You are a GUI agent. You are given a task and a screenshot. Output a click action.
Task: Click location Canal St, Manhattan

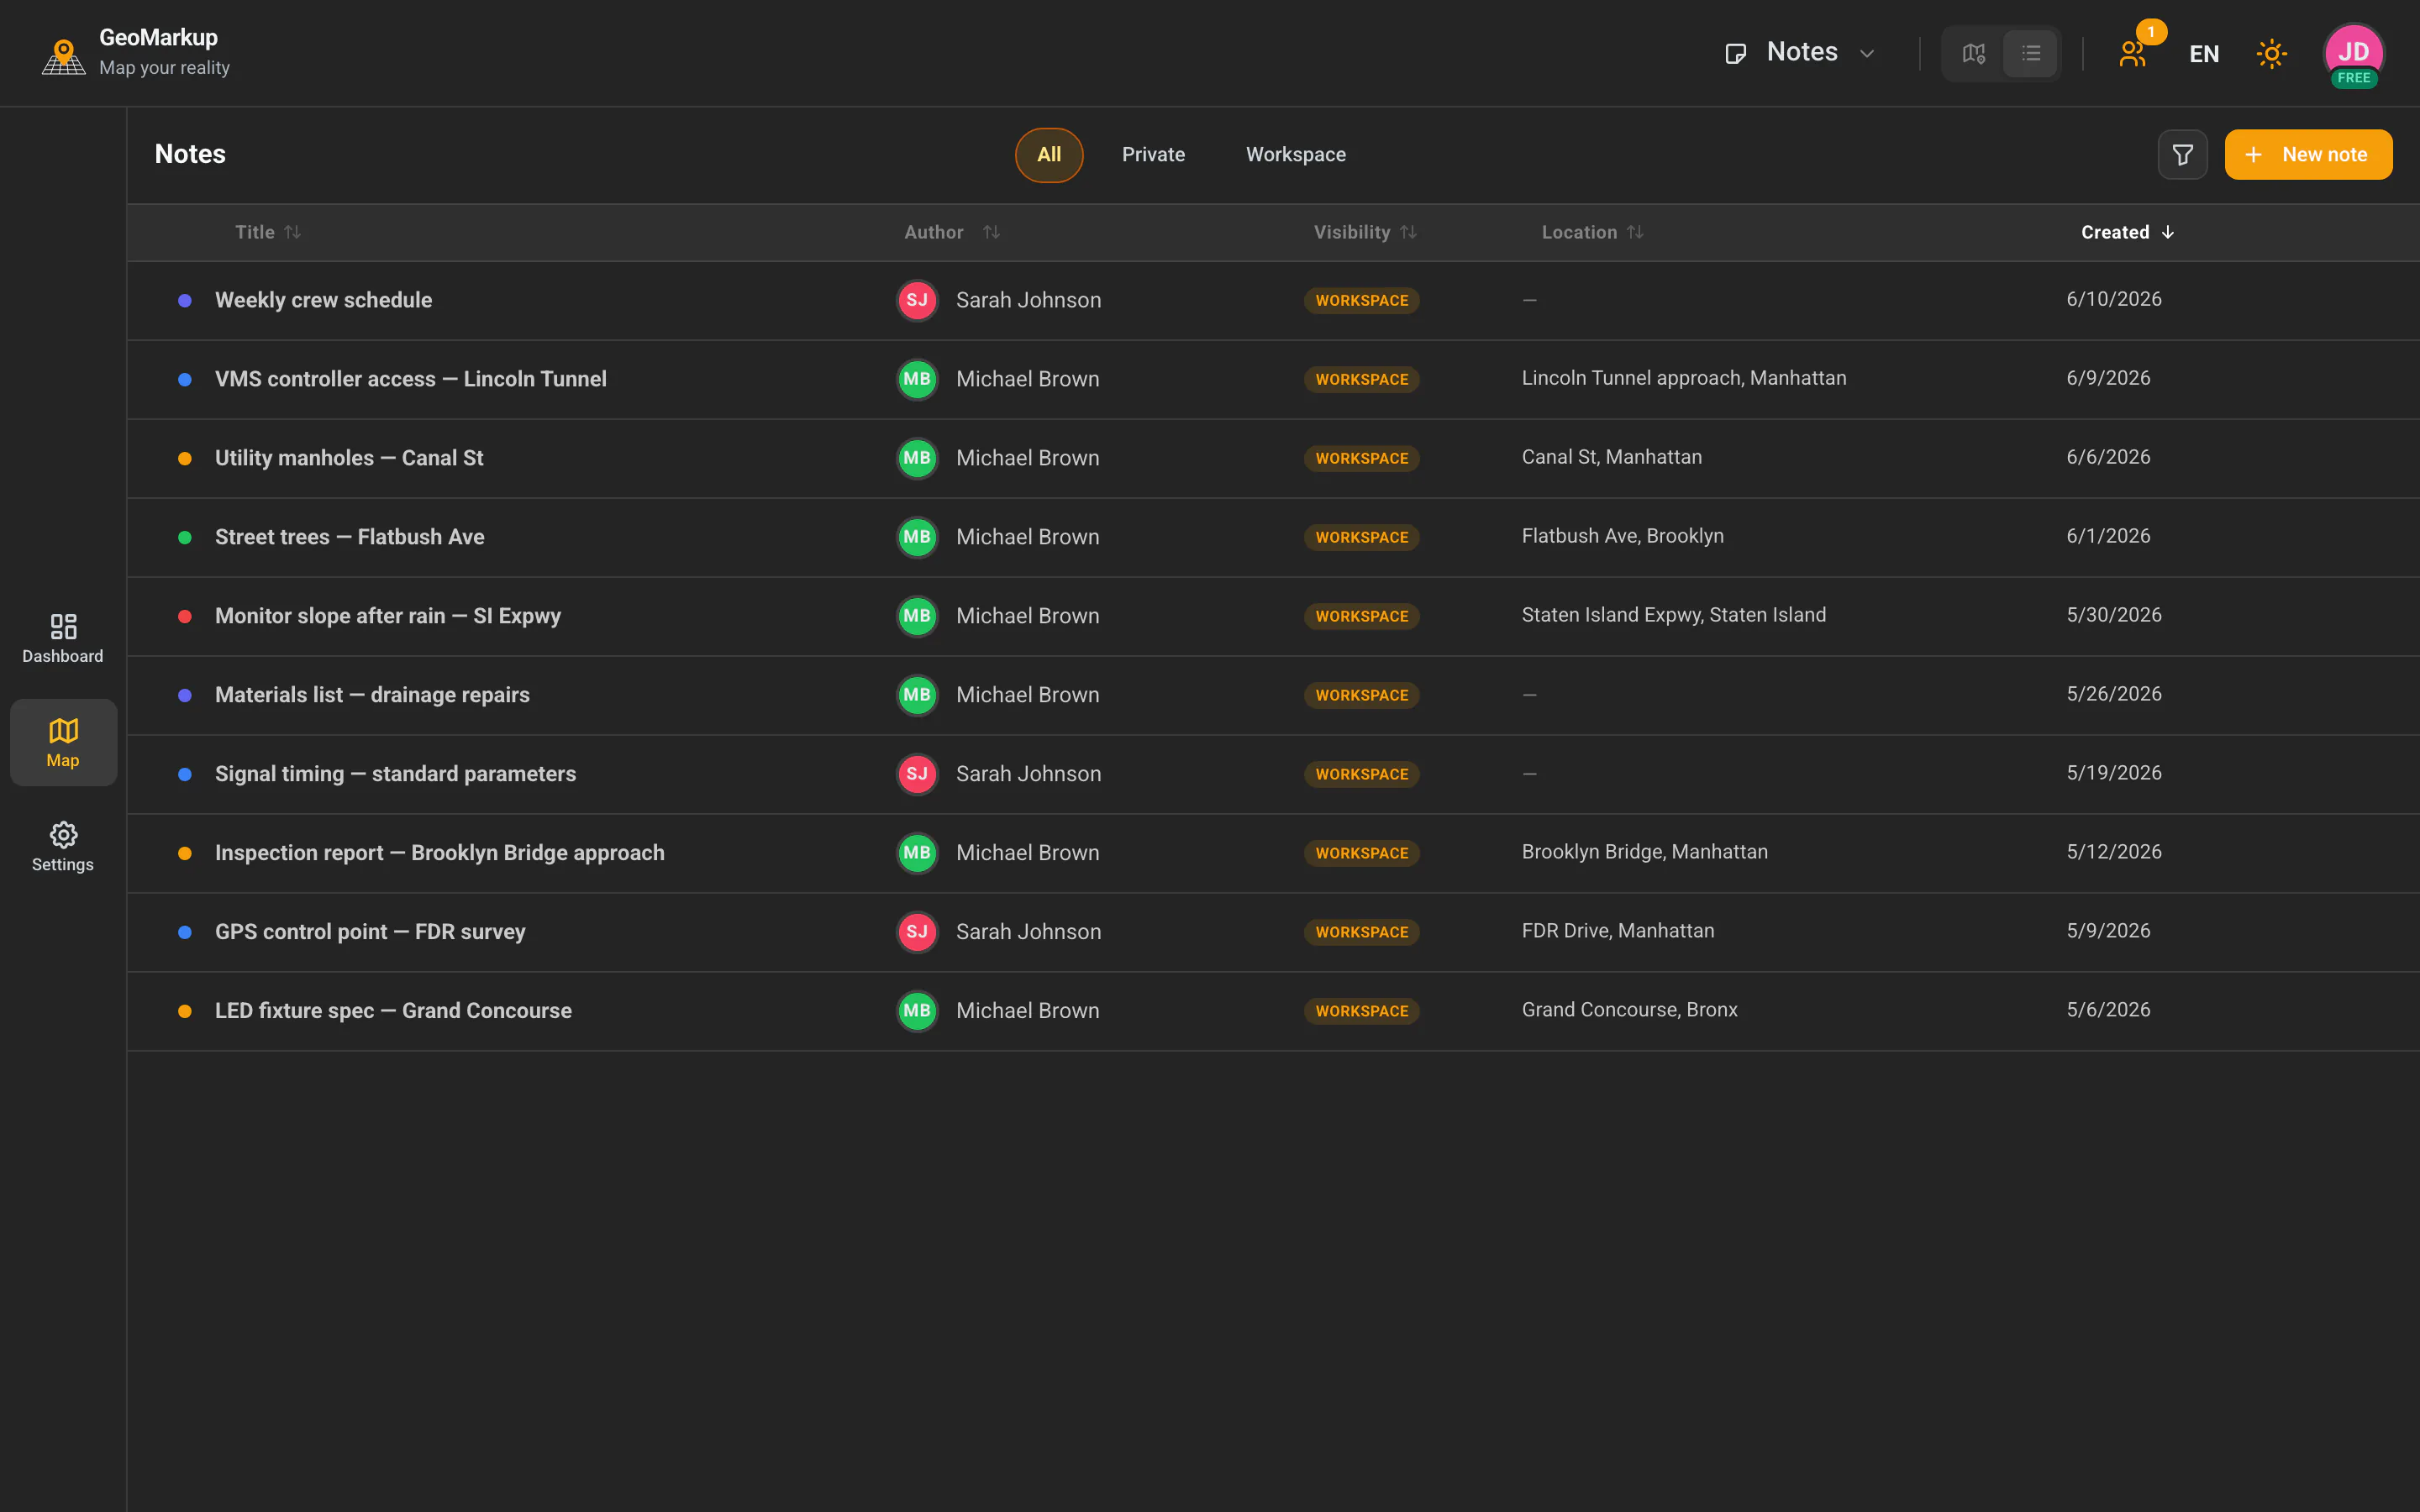click(1611, 457)
